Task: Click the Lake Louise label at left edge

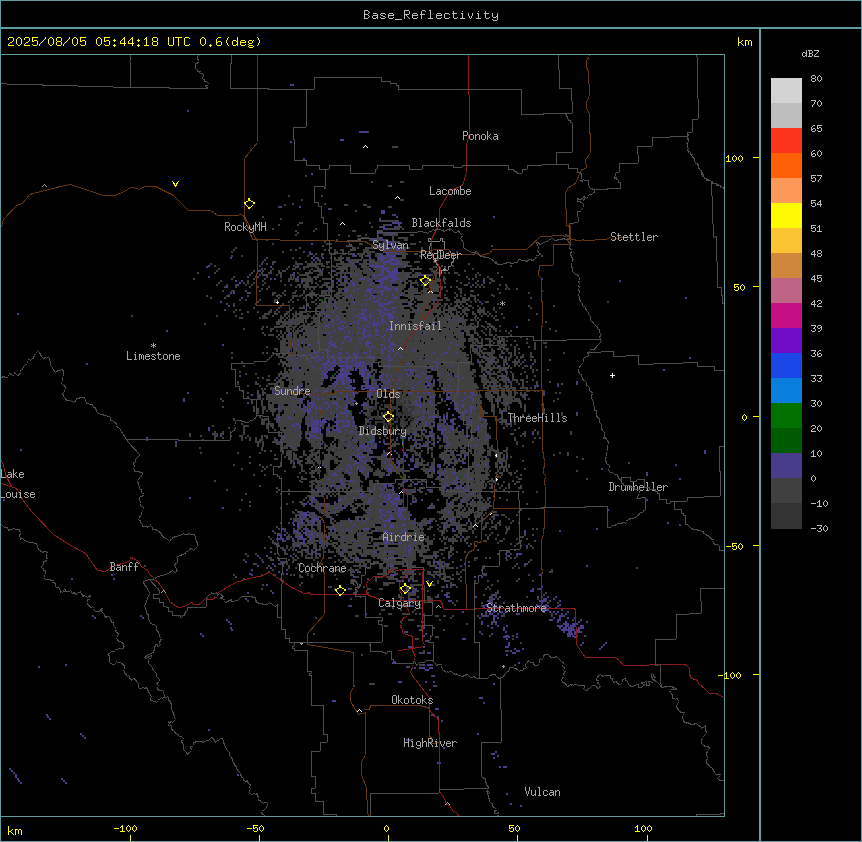Action: [18, 484]
